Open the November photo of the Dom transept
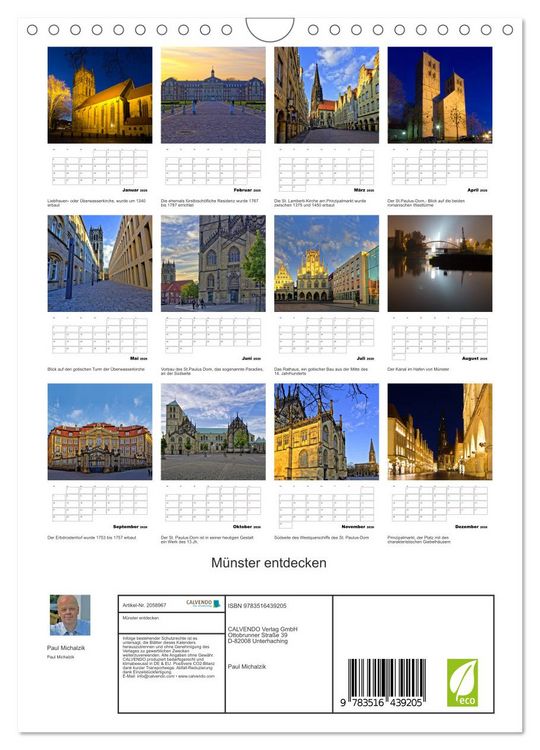Screen dimensions: 540x750 point(327,431)
